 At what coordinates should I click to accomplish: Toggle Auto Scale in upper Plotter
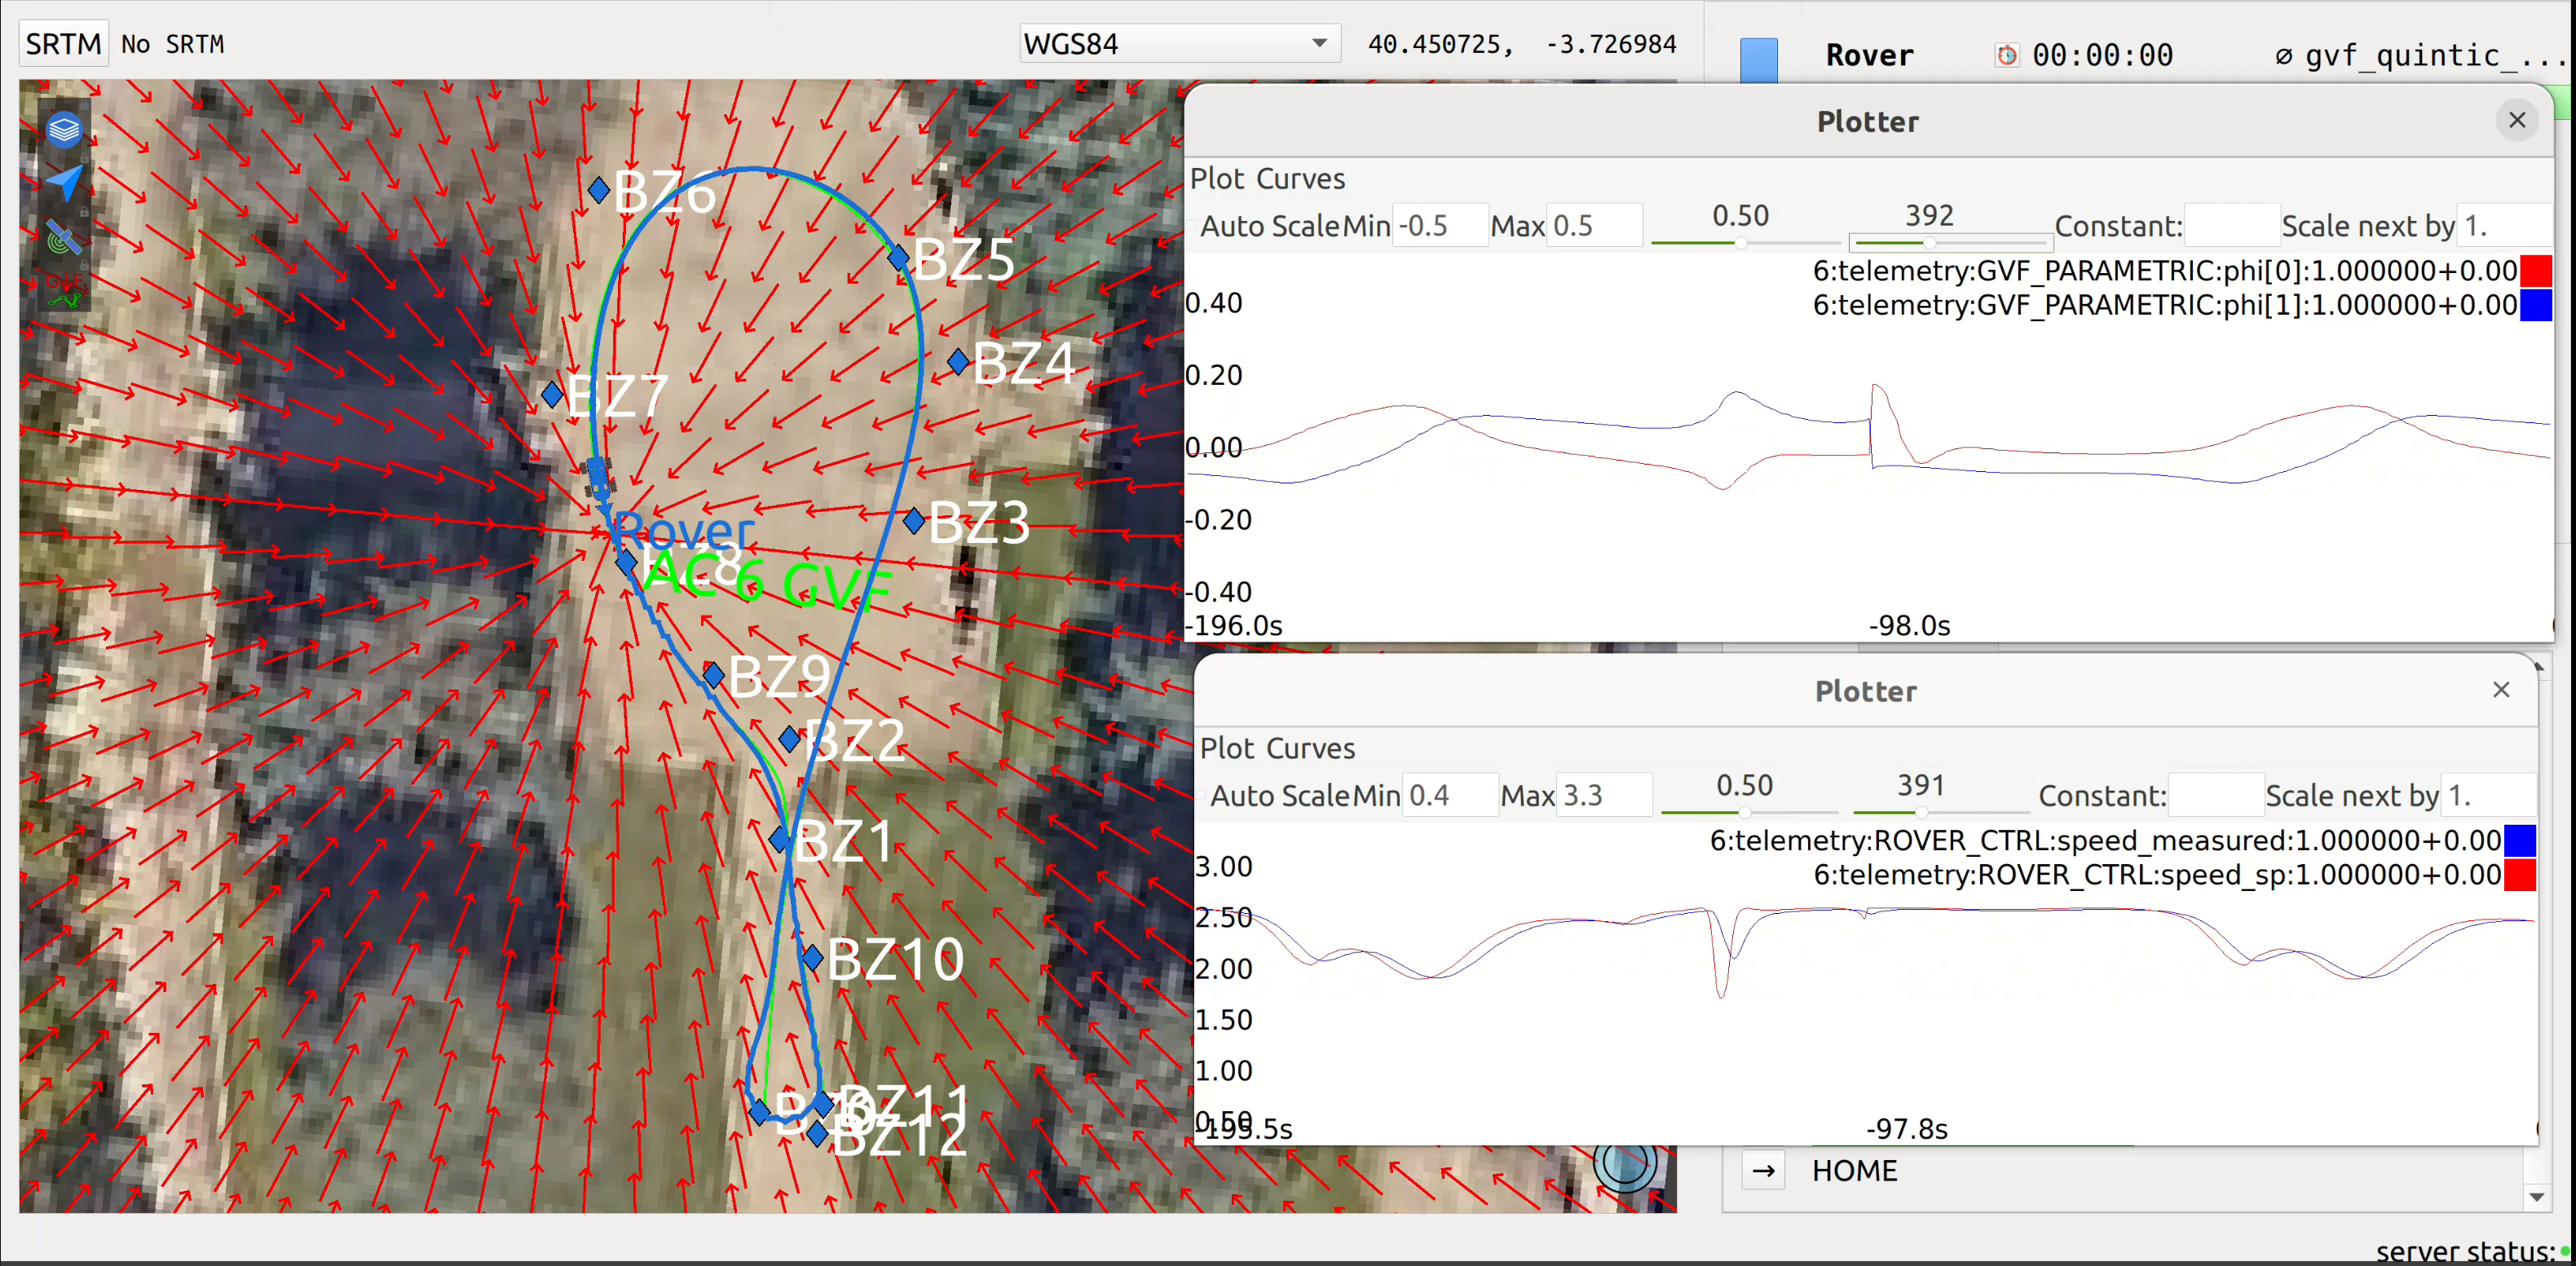coord(1193,226)
